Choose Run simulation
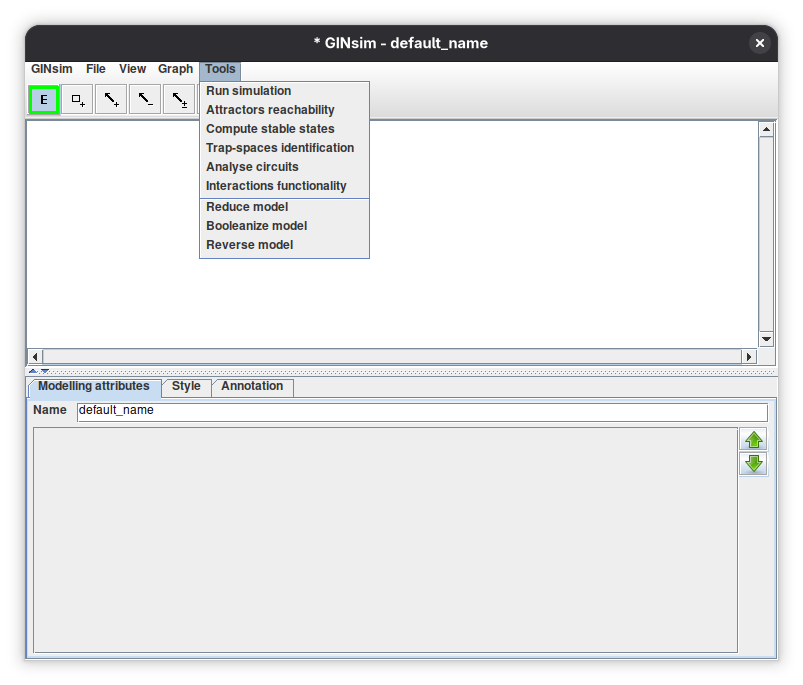Viewport: 803px width, 685px height. point(284,91)
